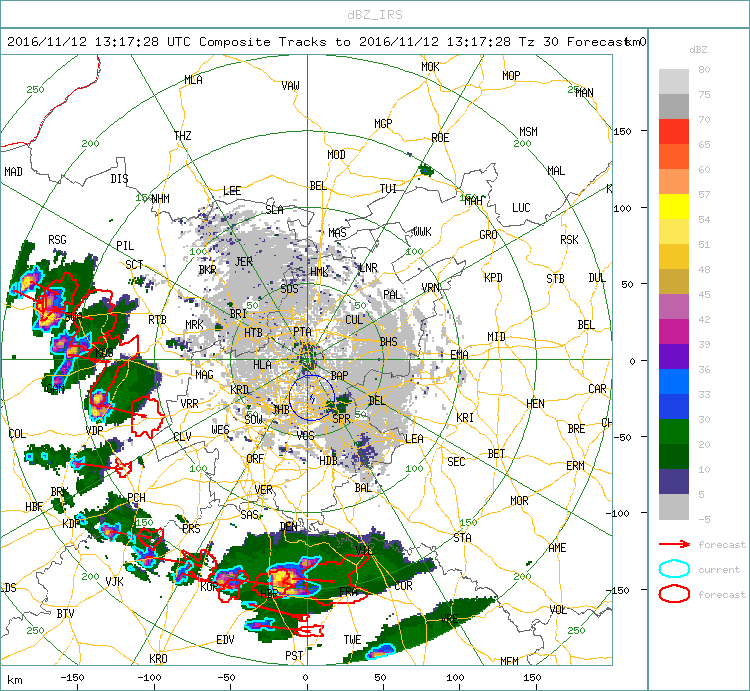Select the ROE station label
This screenshot has width=750, height=691.
pos(440,138)
